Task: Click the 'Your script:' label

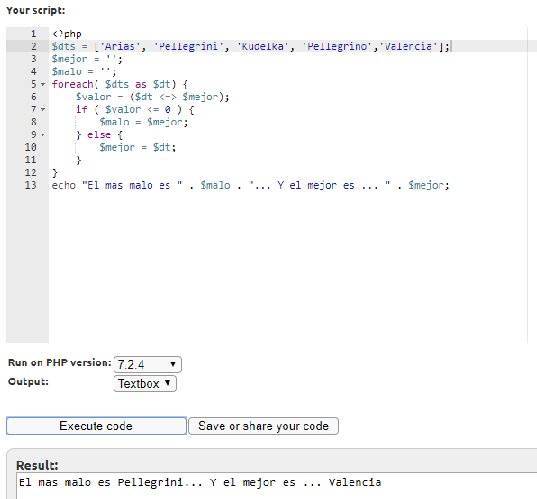Action: point(36,11)
